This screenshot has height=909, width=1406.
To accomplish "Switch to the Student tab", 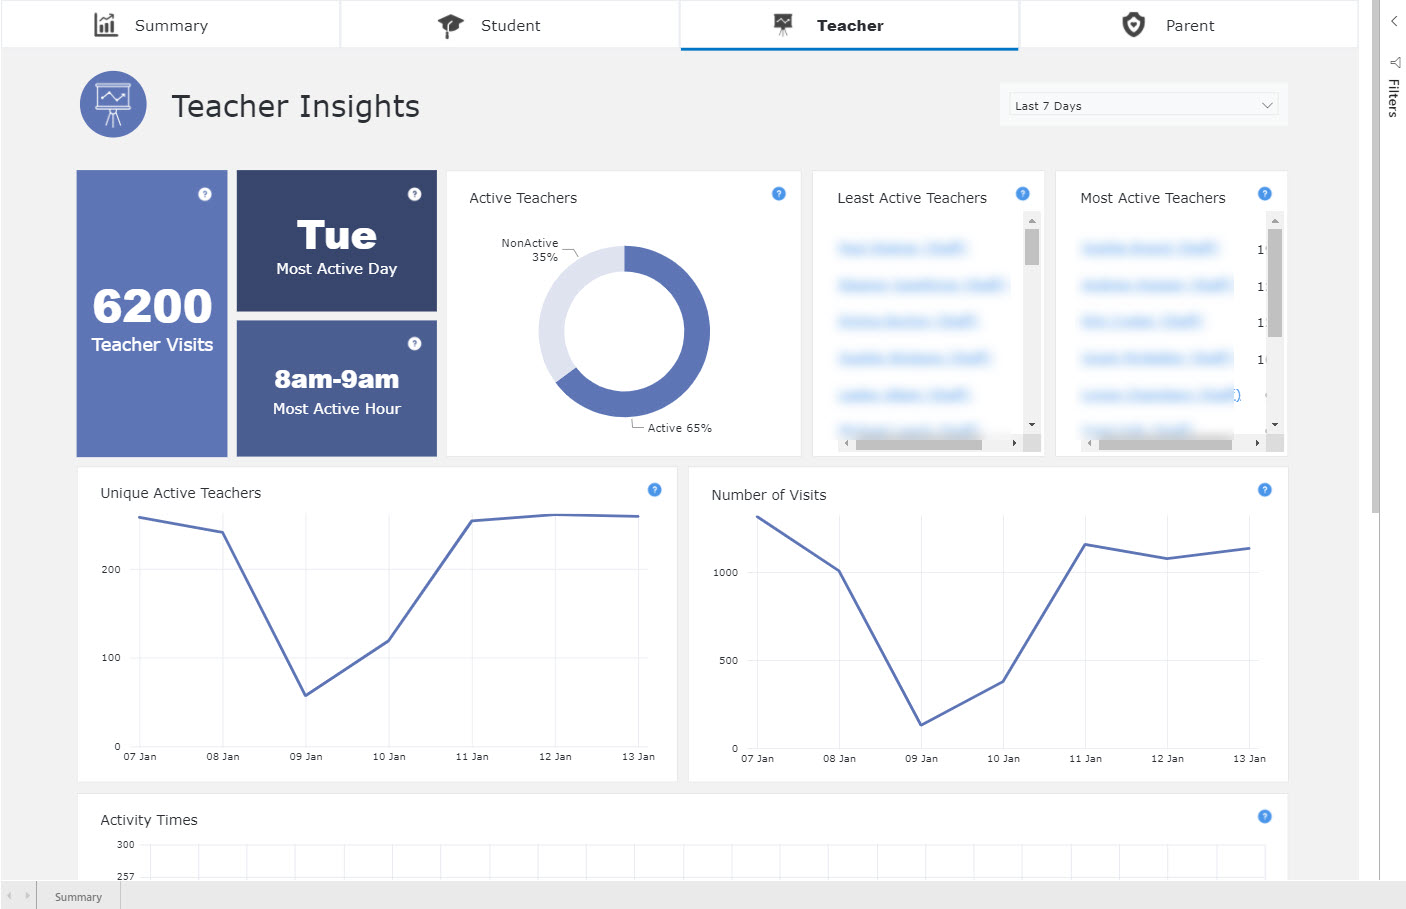I will pyautogui.click(x=509, y=25).
